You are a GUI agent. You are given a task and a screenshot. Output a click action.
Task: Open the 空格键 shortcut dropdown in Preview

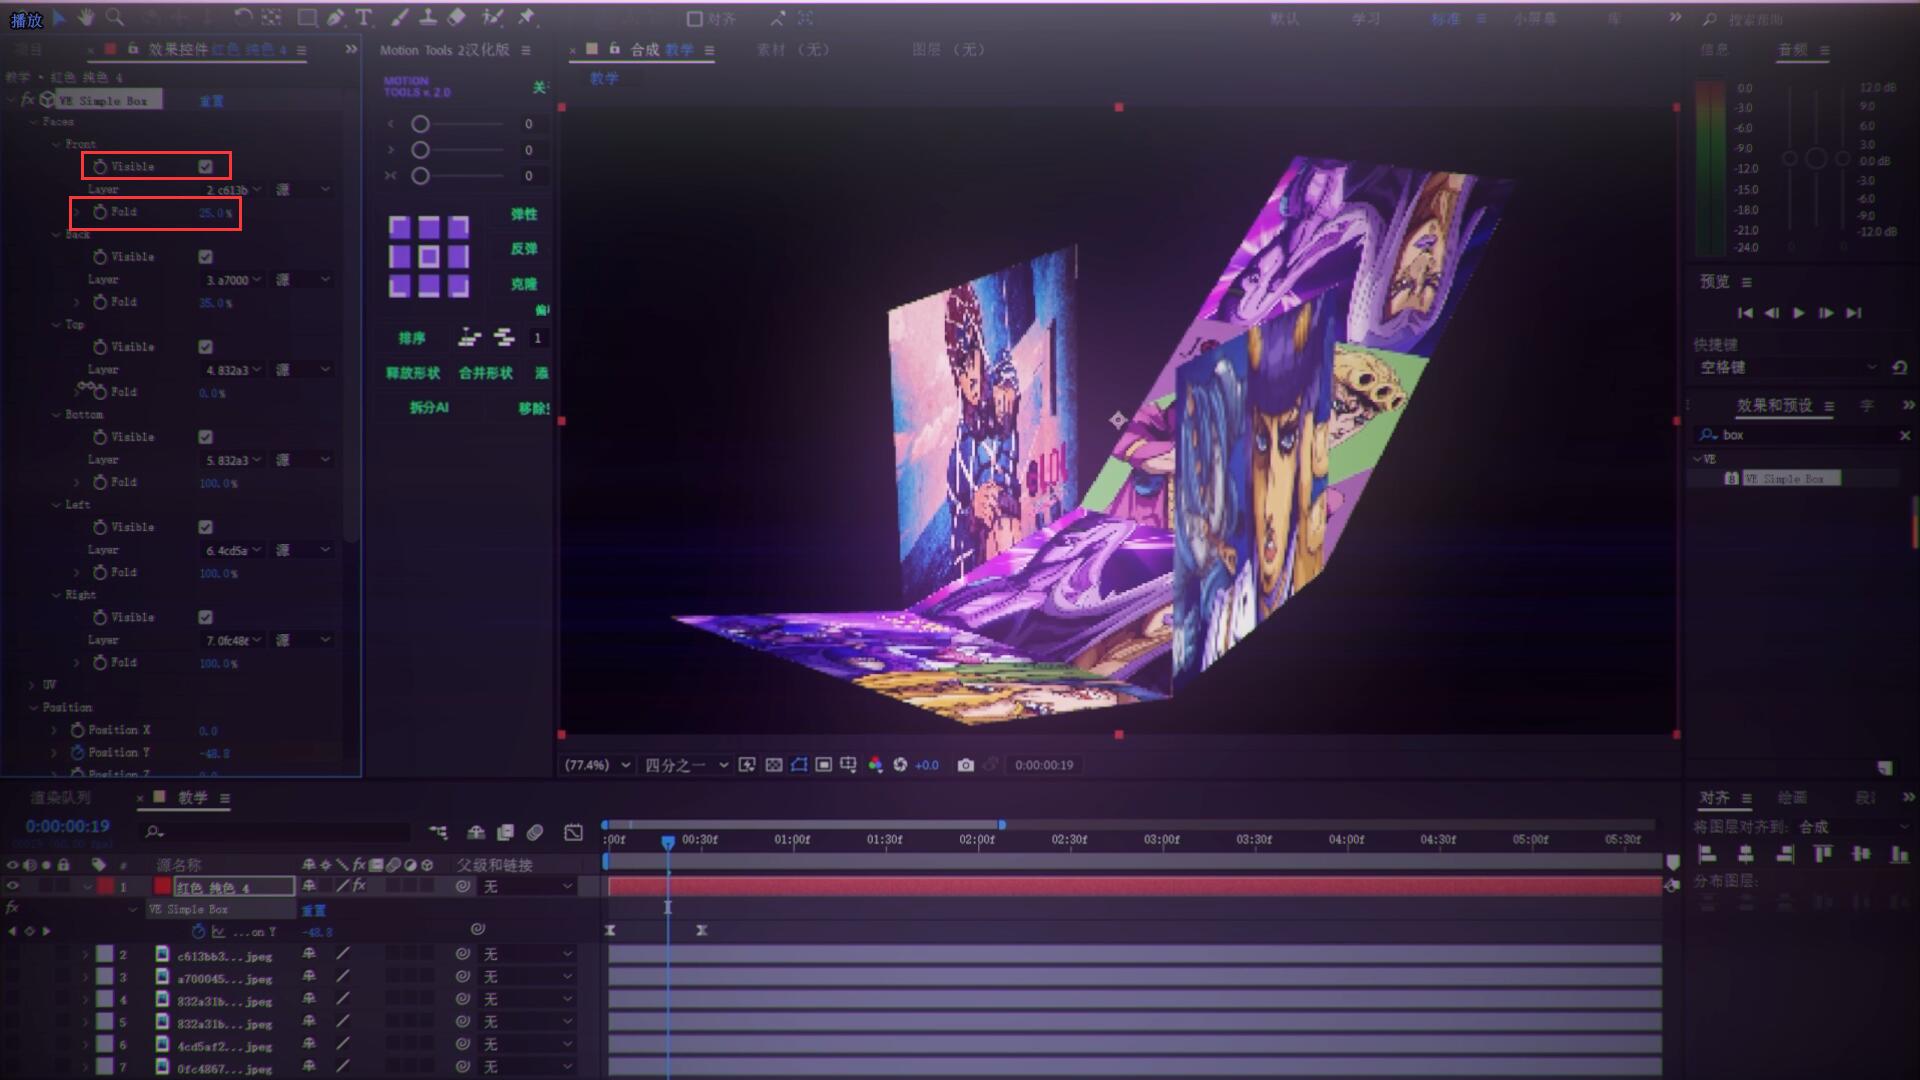pyautogui.click(x=1788, y=368)
